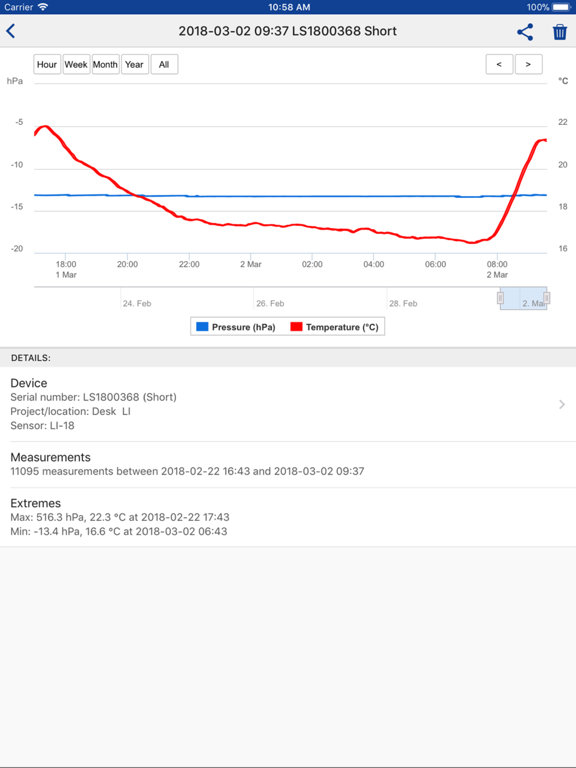Click 26. Feb on the navigator timeline
The image size is (576, 768).
[x=270, y=304]
